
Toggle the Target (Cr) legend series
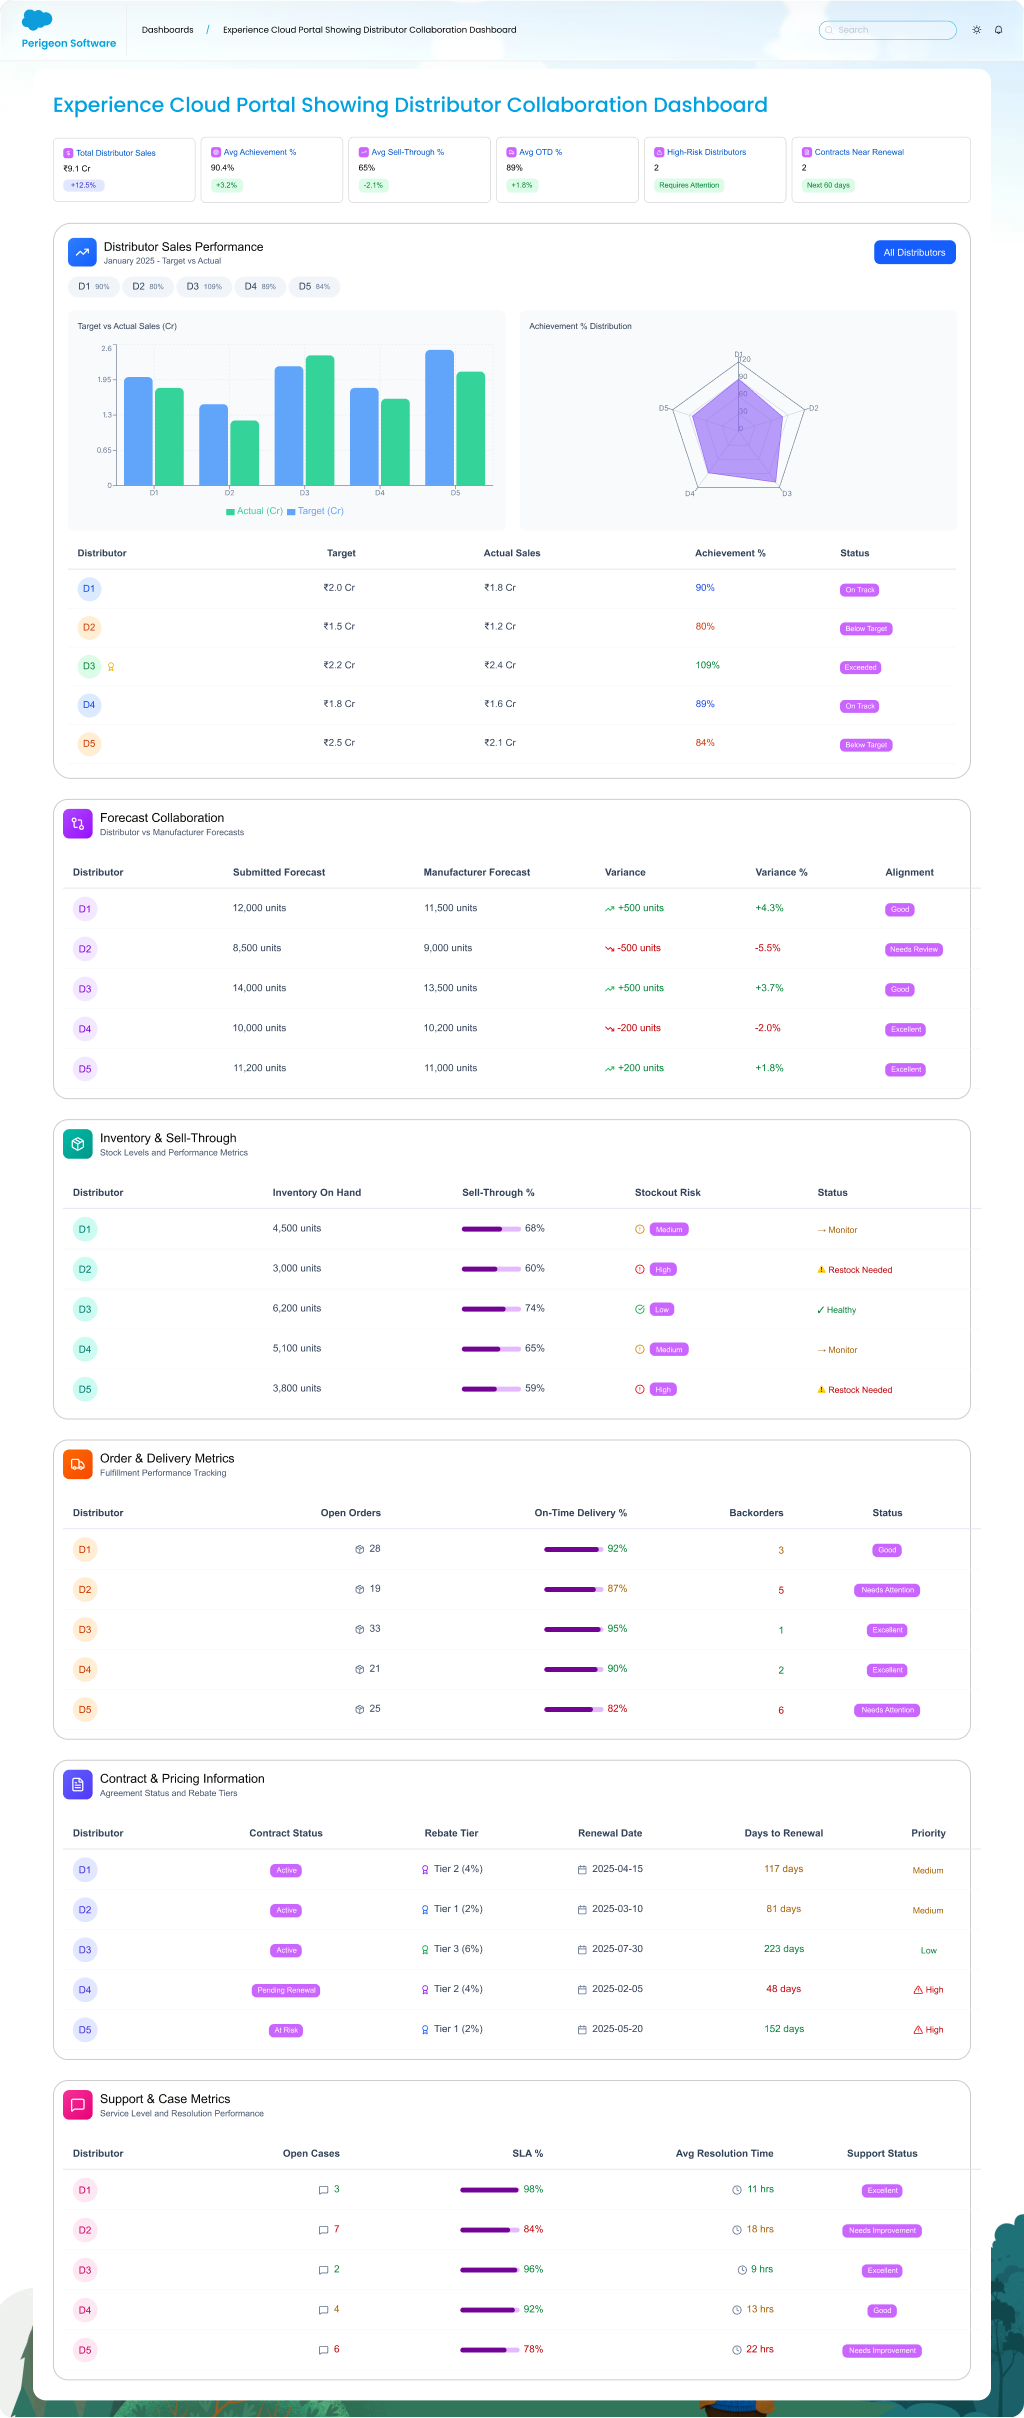315,511
